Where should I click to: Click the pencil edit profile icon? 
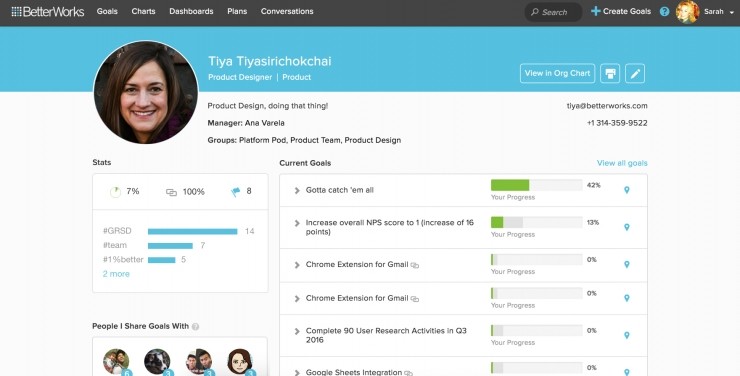point(635,74)
